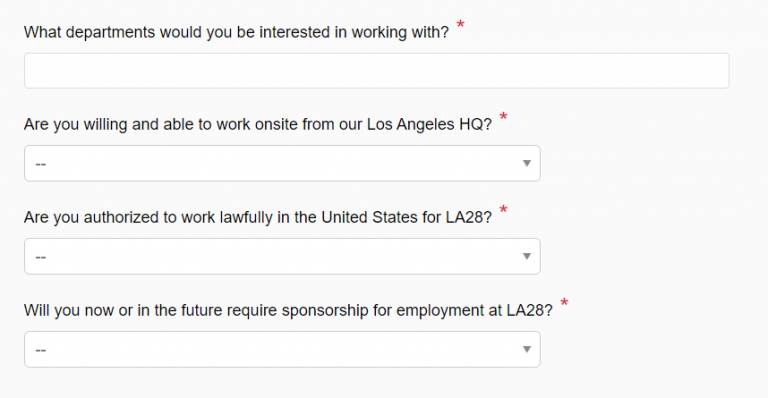Viewport: 768px width, 398px height.
Task: Click the 'authorized to work lawfully' question label
Action: 258,217
